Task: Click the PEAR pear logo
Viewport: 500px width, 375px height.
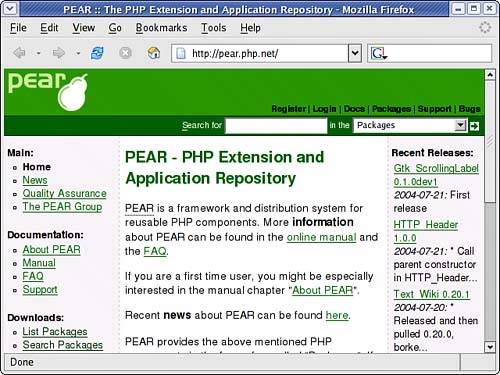Action: pyautogui.click(x=48, y=92)
